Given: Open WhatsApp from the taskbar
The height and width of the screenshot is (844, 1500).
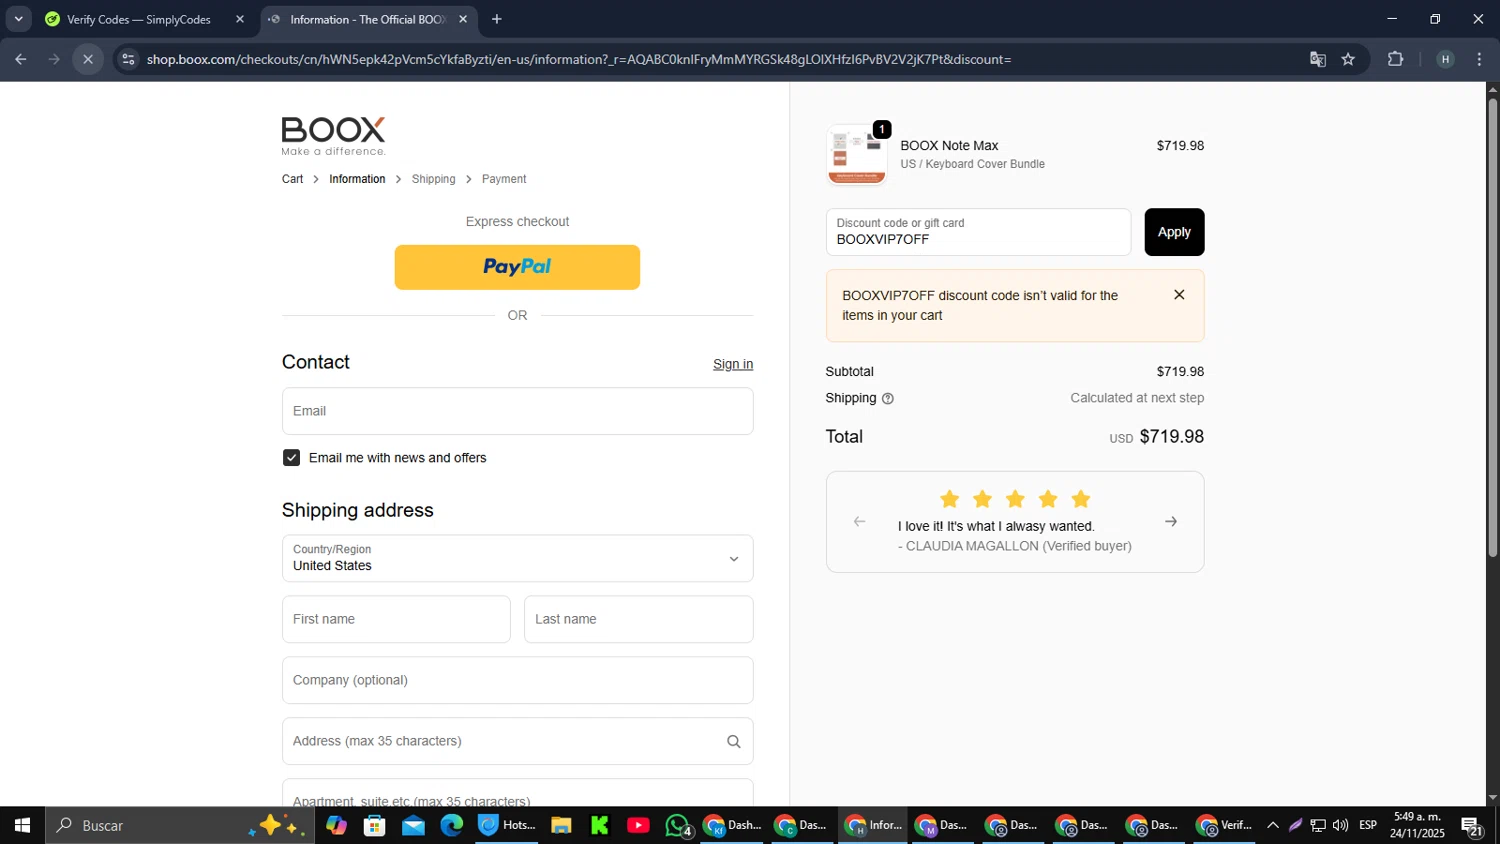Looking at the screenshot, I should (678, 825).
